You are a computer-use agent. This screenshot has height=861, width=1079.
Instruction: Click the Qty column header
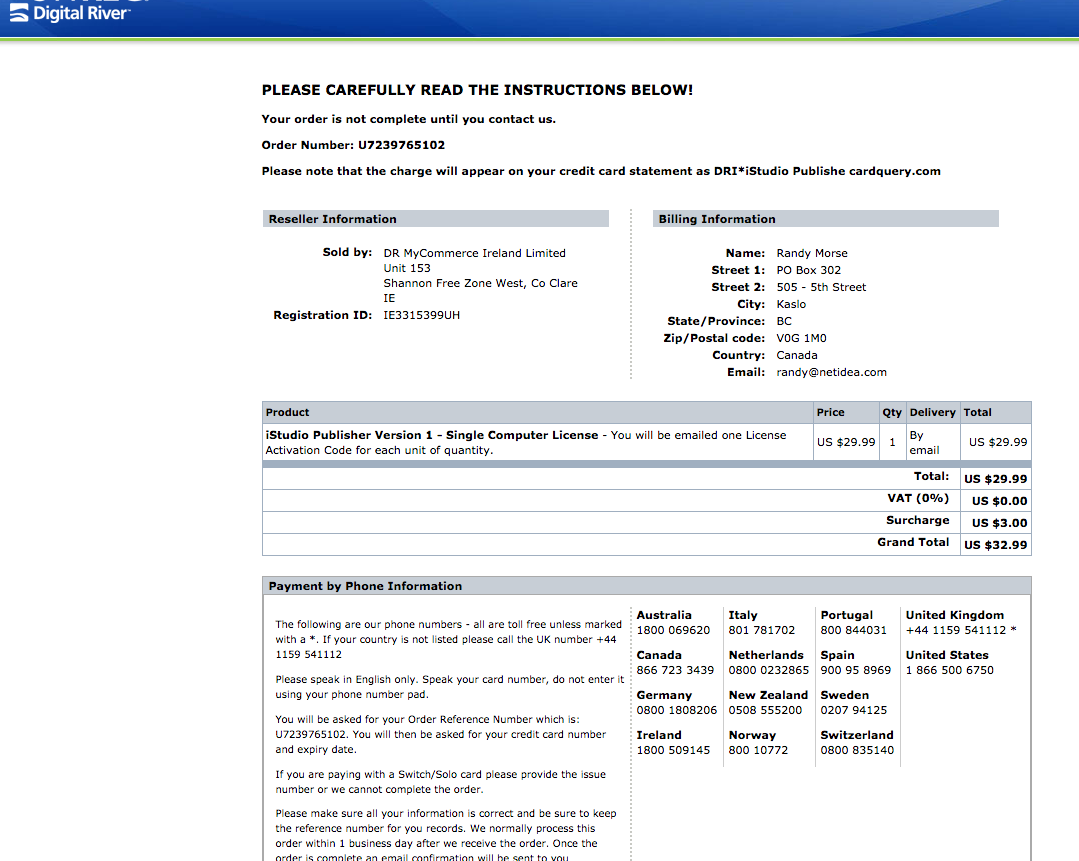click(892, 412)
